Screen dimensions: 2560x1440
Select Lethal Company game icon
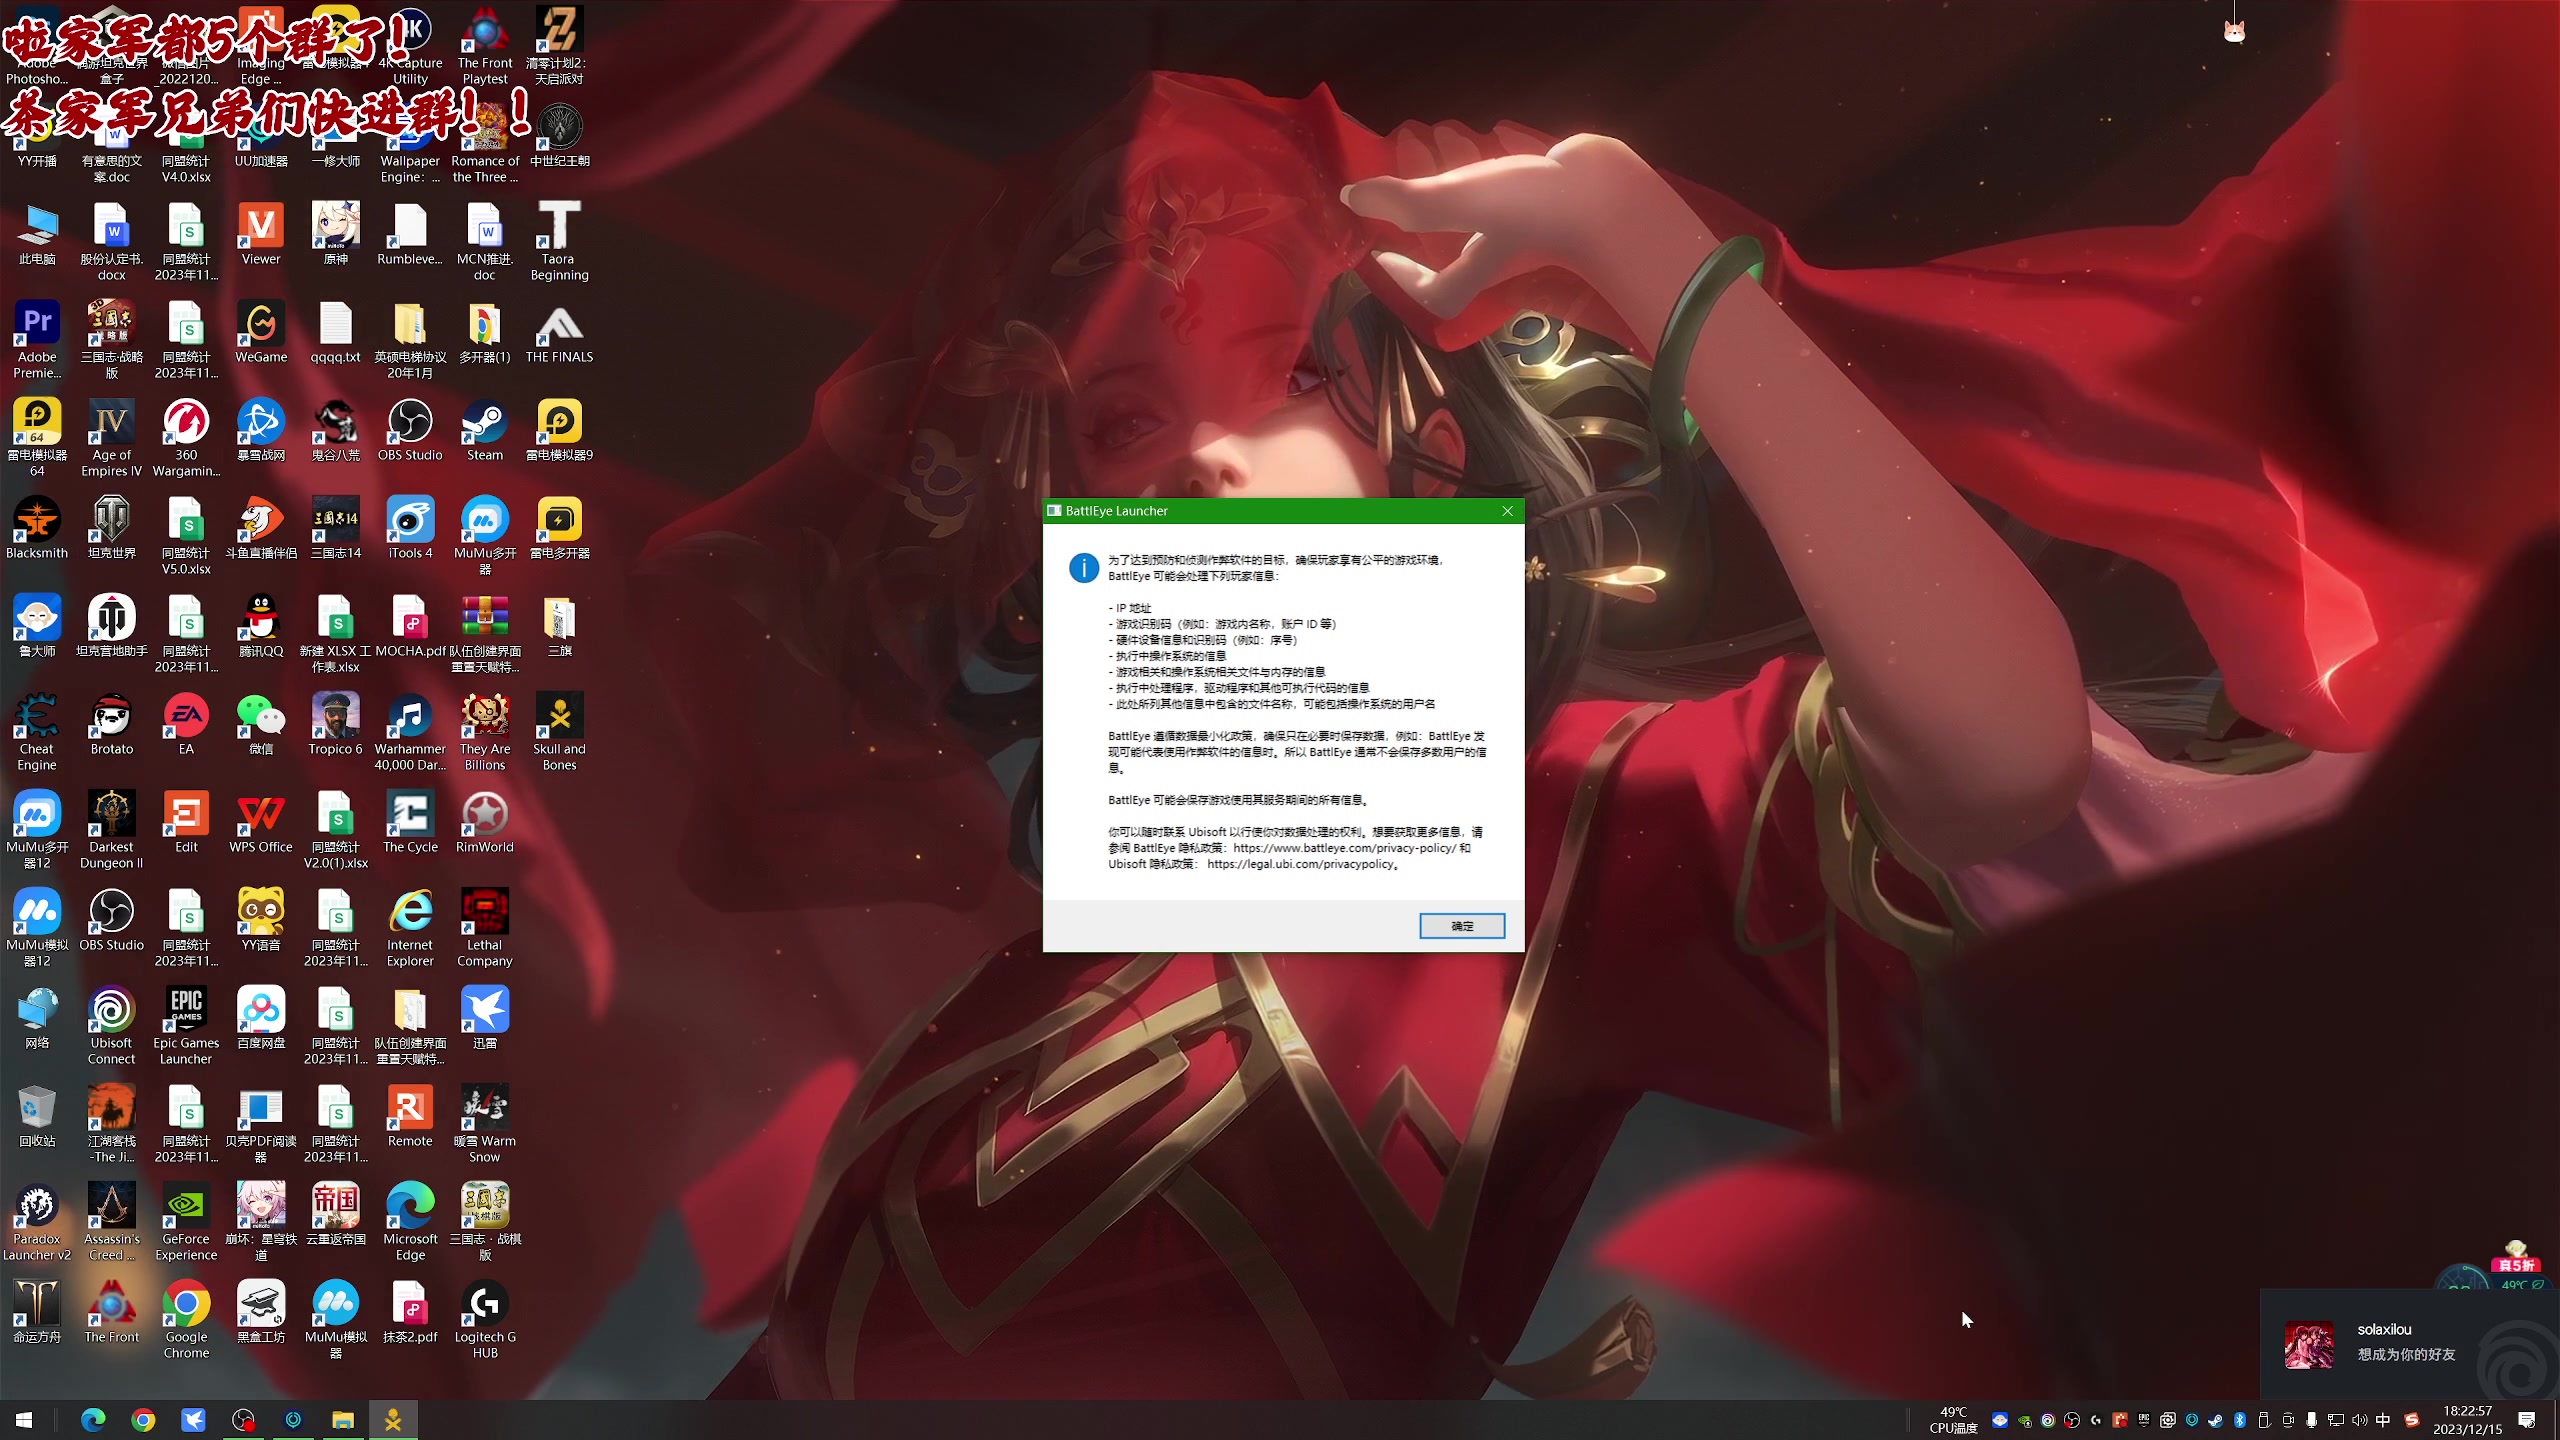click(x=485, y=928)
